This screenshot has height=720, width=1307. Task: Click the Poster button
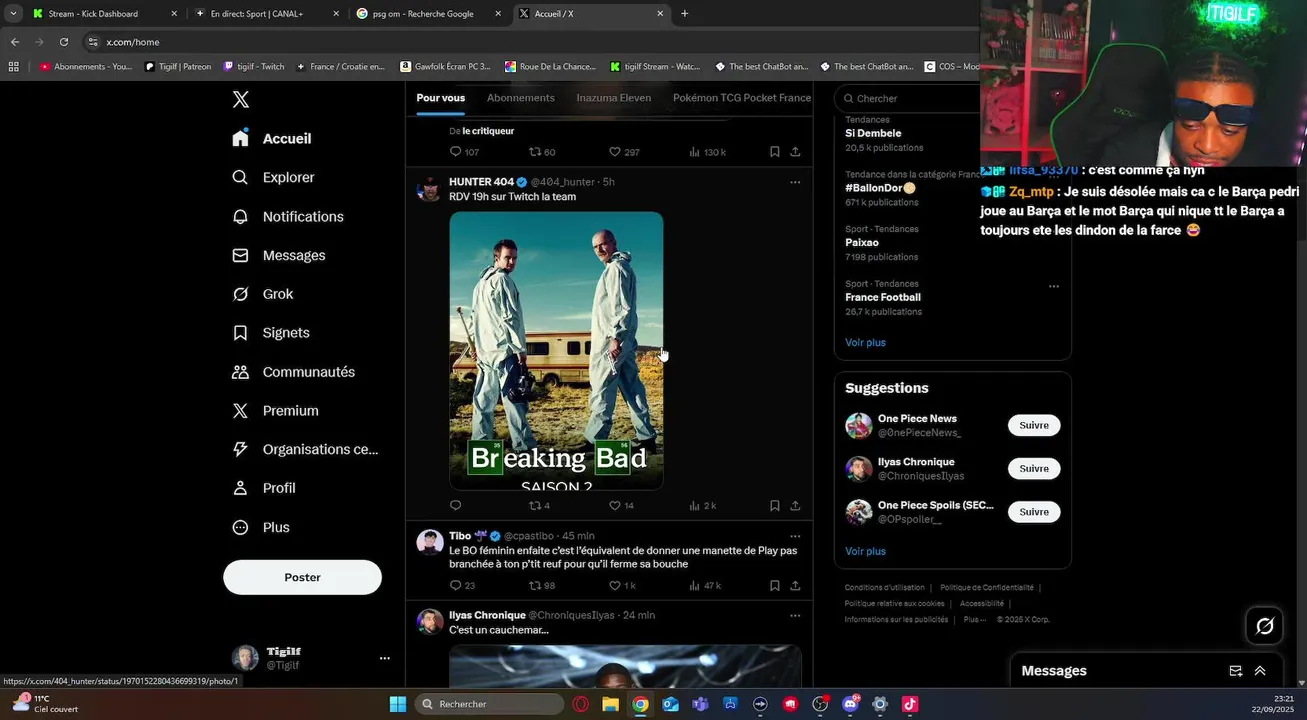click(302, 577)
